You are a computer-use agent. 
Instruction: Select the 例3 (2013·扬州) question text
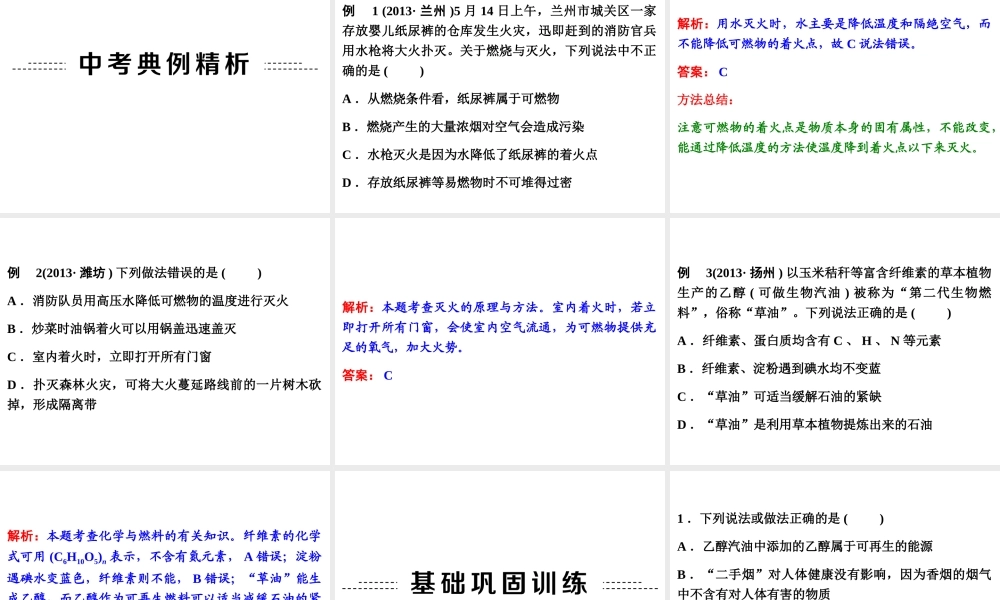[834, 293]
